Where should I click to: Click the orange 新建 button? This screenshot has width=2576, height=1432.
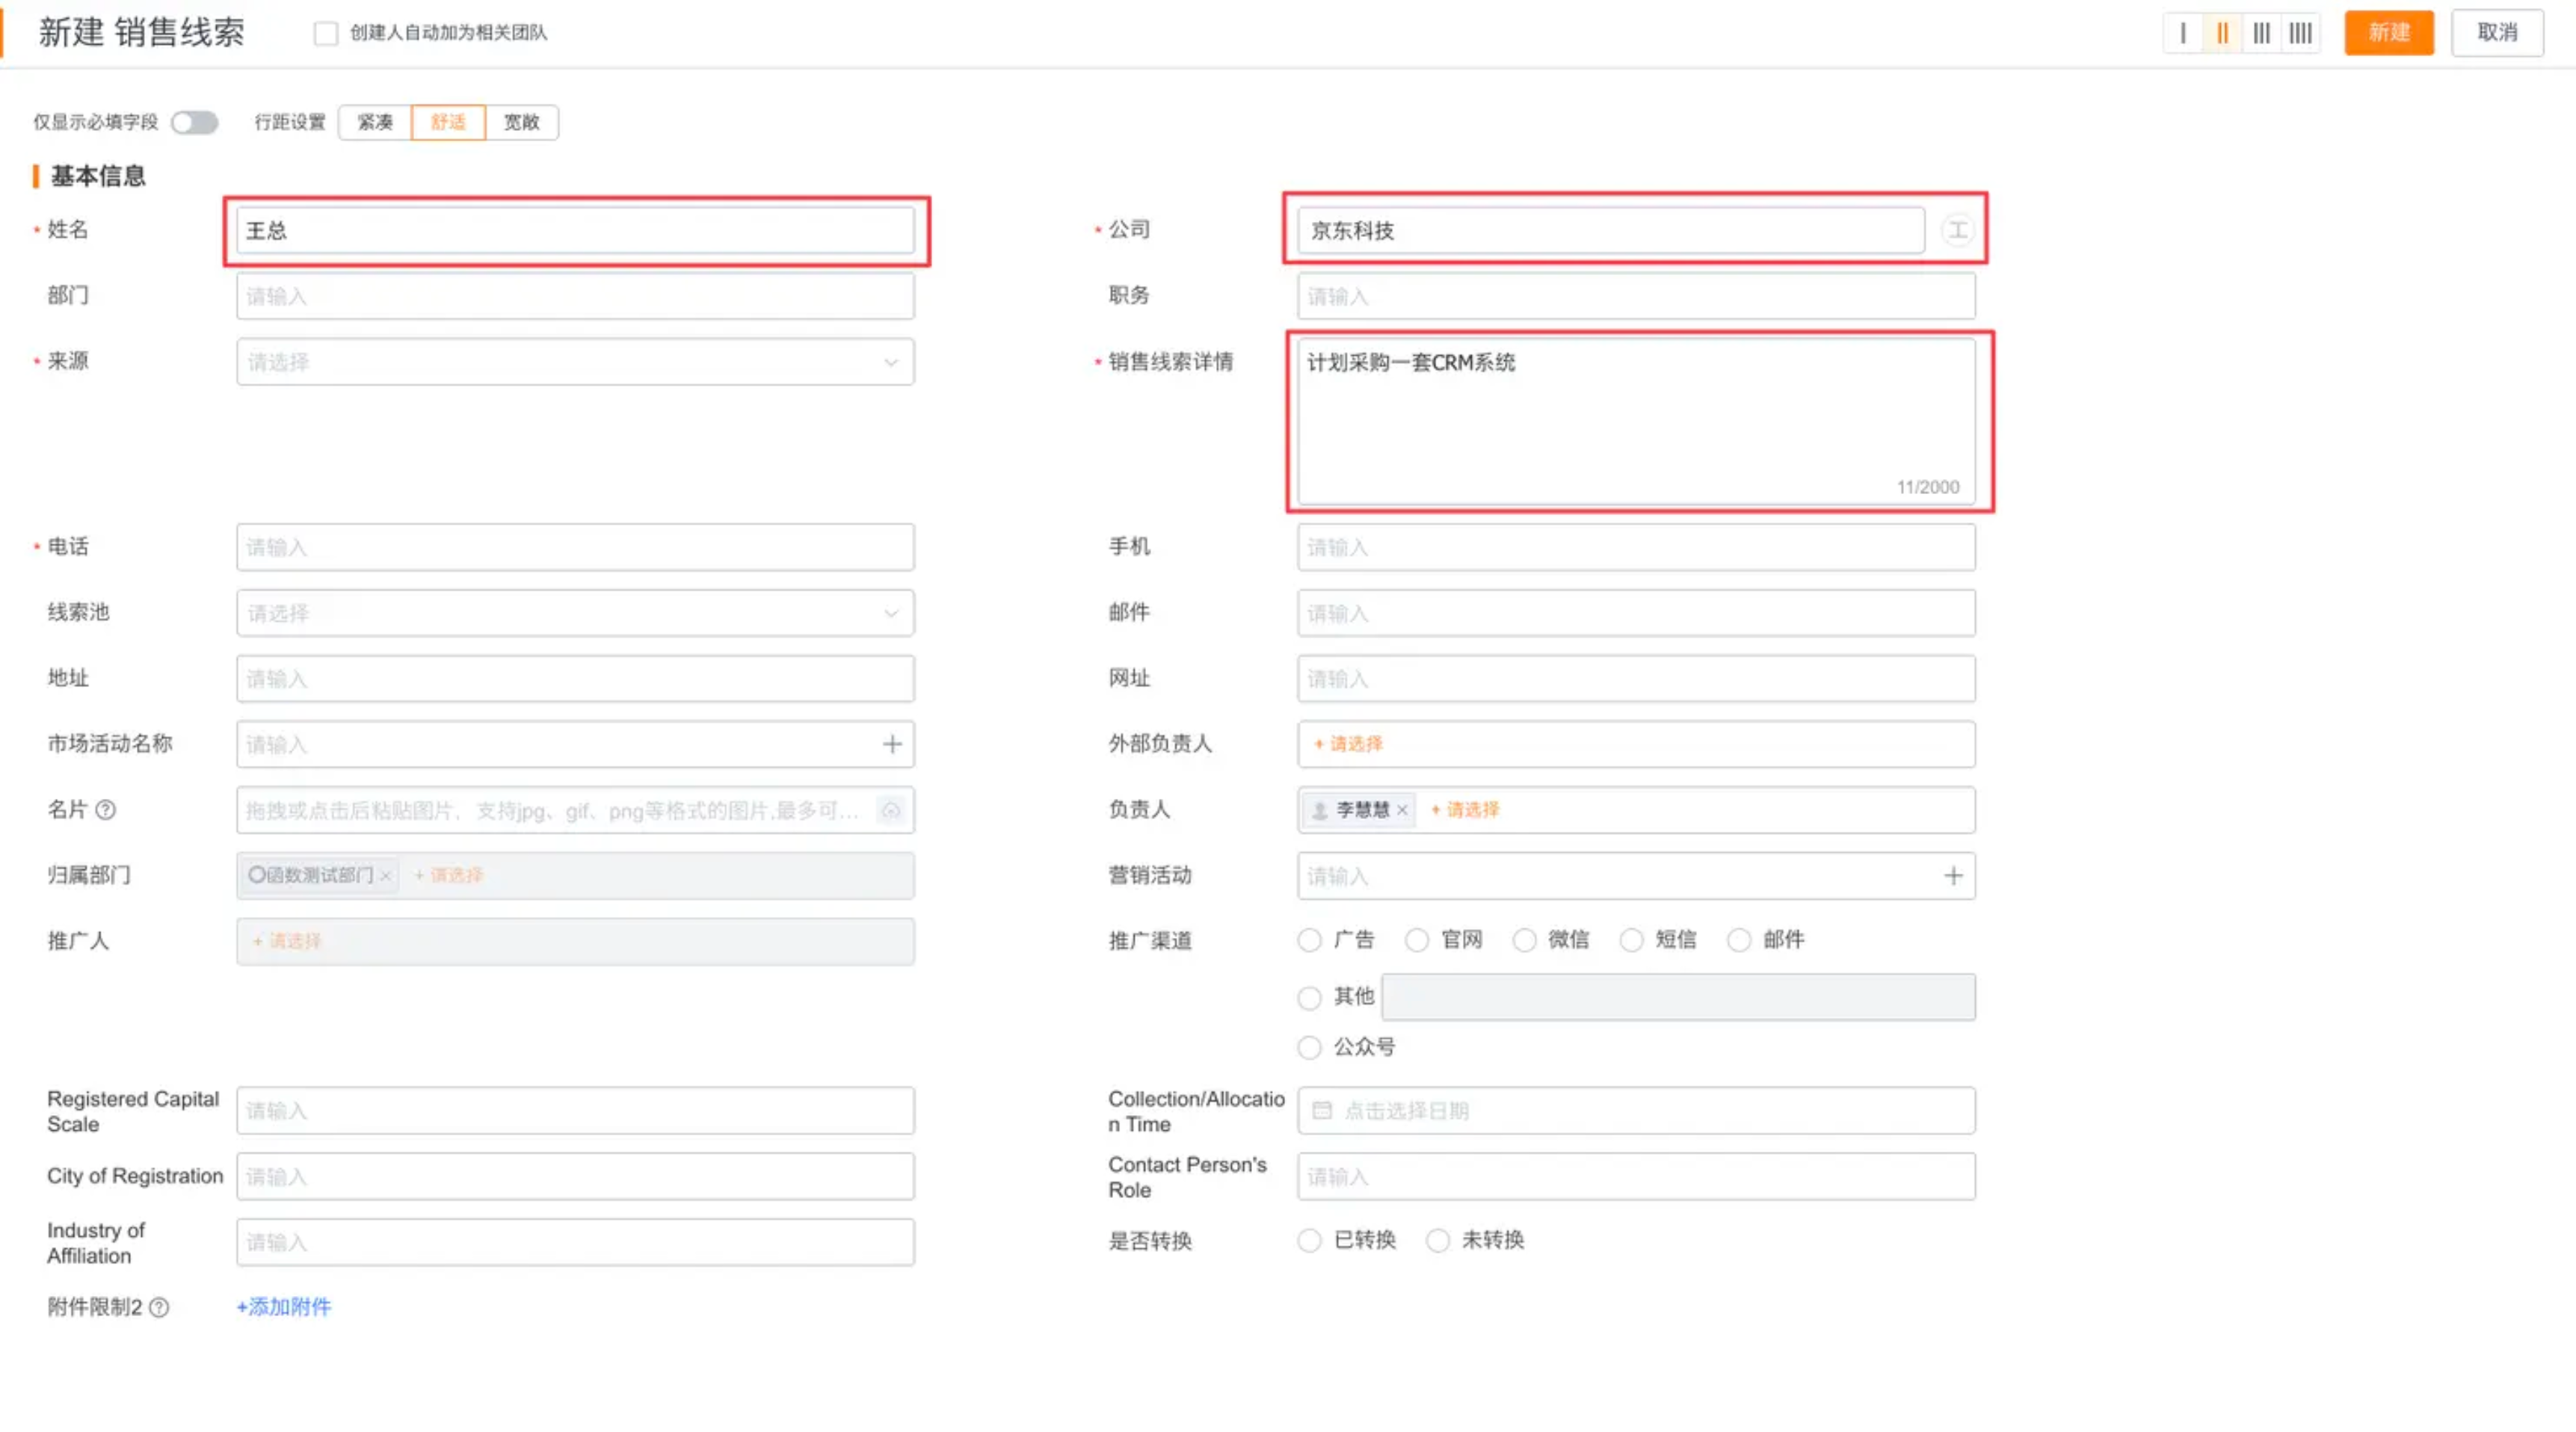2388,33
